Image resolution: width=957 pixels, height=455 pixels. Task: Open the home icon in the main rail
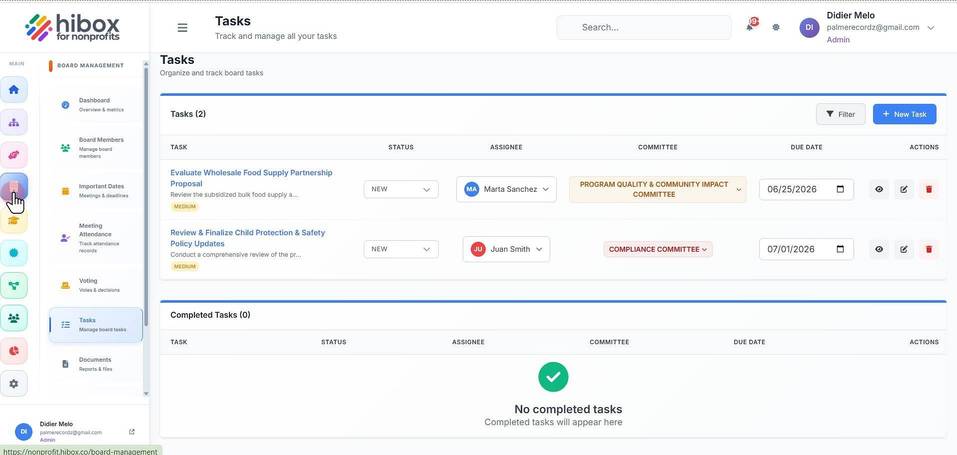coord(13,90)
